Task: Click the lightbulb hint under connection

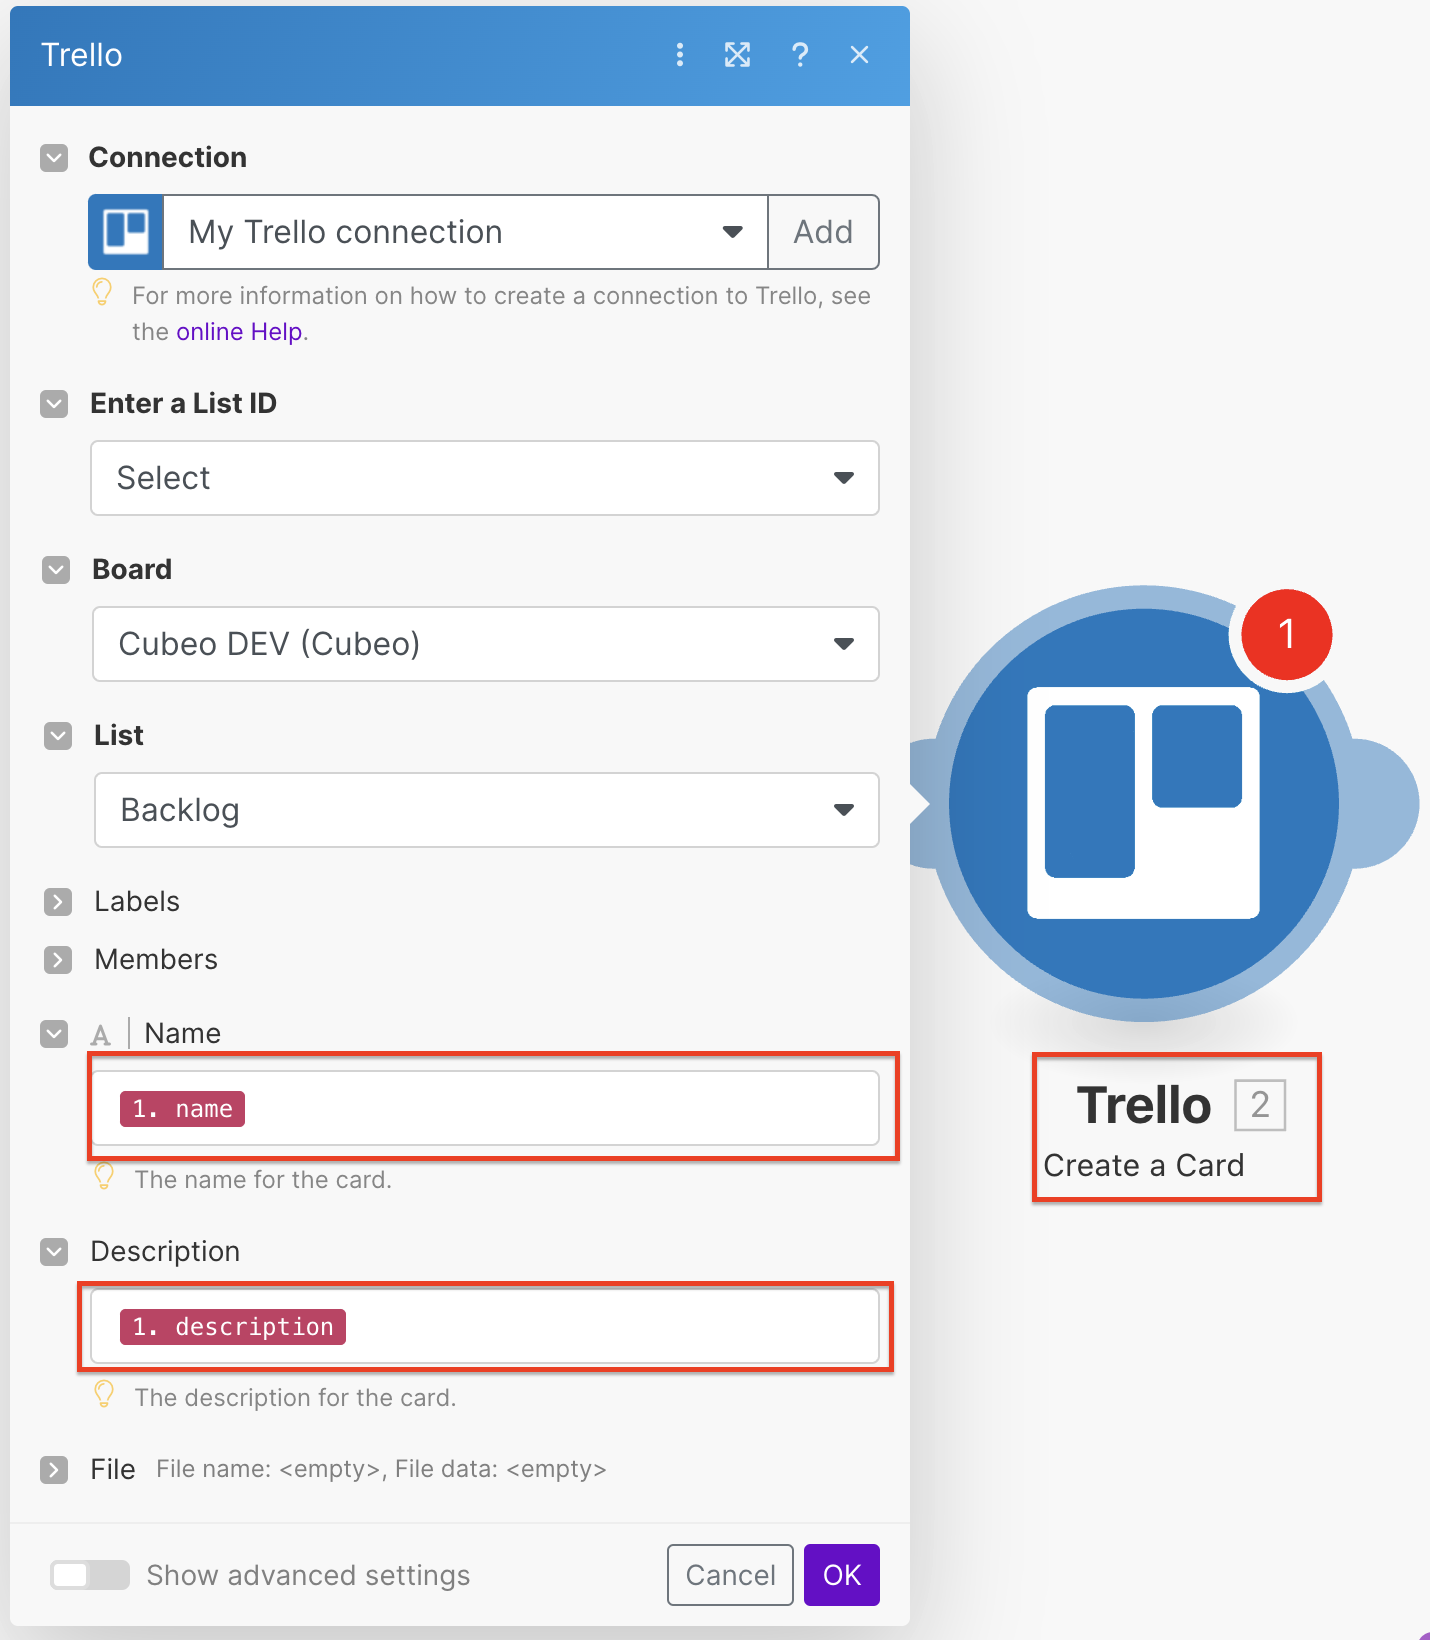Action: (102, 292)
